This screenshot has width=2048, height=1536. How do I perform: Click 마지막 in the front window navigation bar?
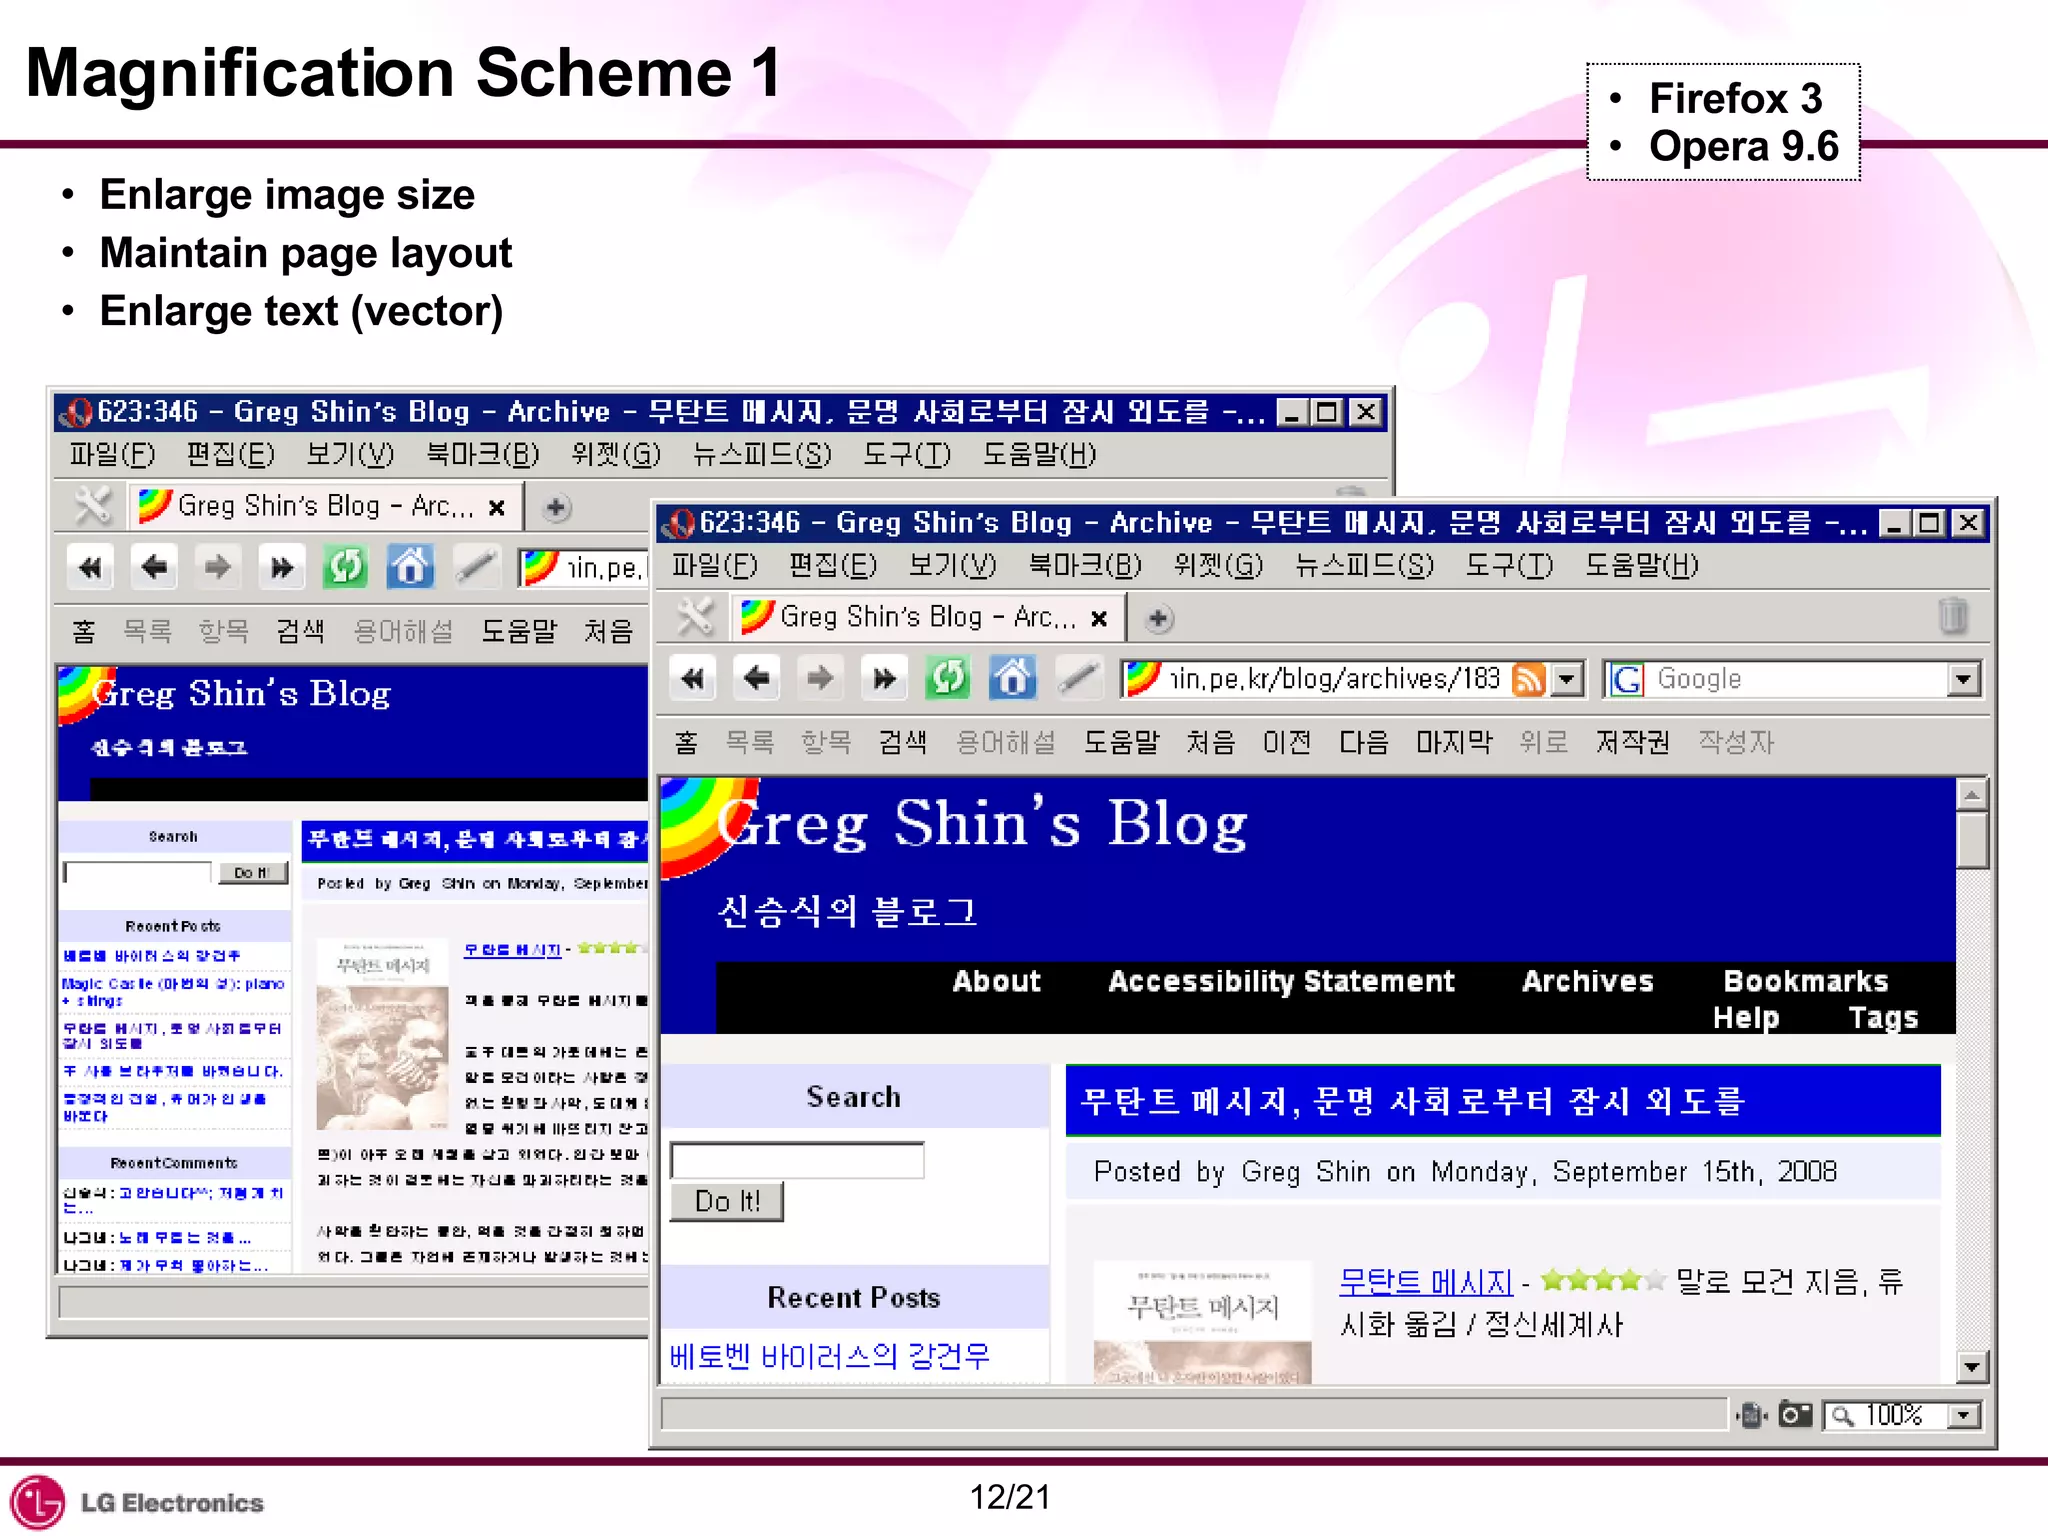[x=1454, y=742]
